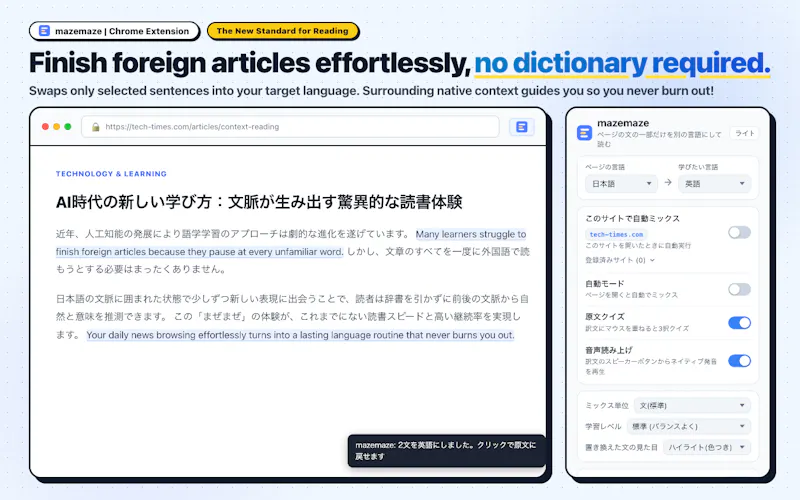Viewport: 800px width, 500px height.
Task: Click the mazemaze | Chrome Extension badge
Action: [114, 31]
